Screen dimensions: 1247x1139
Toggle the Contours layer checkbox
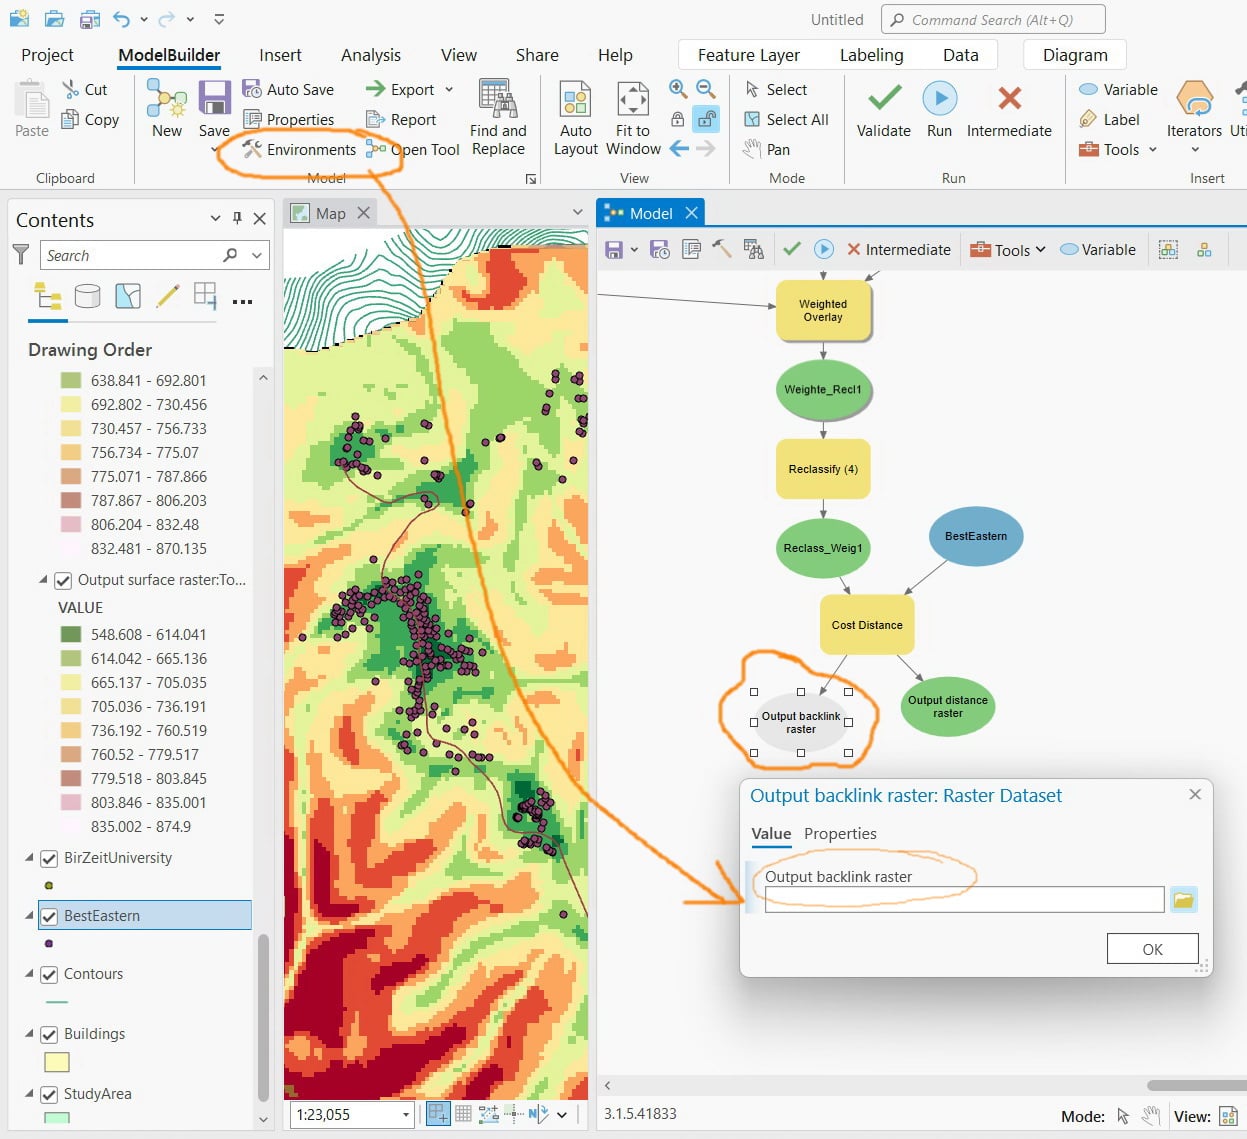coord(49,974)
